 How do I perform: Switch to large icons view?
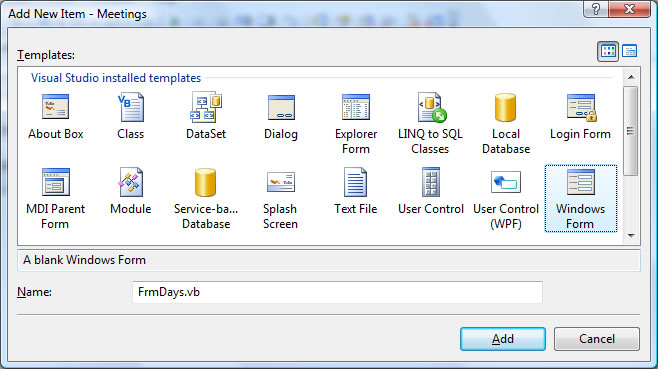(x=608, y=52)
